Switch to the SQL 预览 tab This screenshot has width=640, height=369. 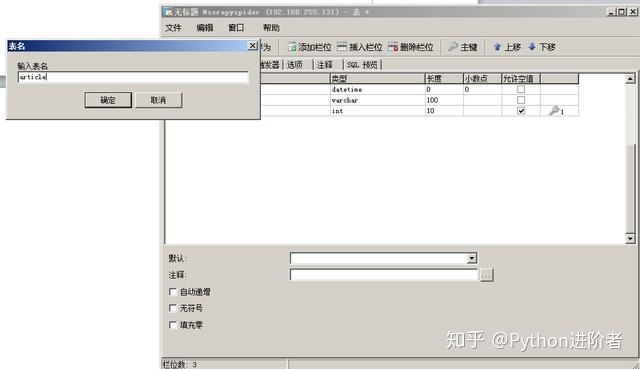pyautogui.click(x=362, y=64)
